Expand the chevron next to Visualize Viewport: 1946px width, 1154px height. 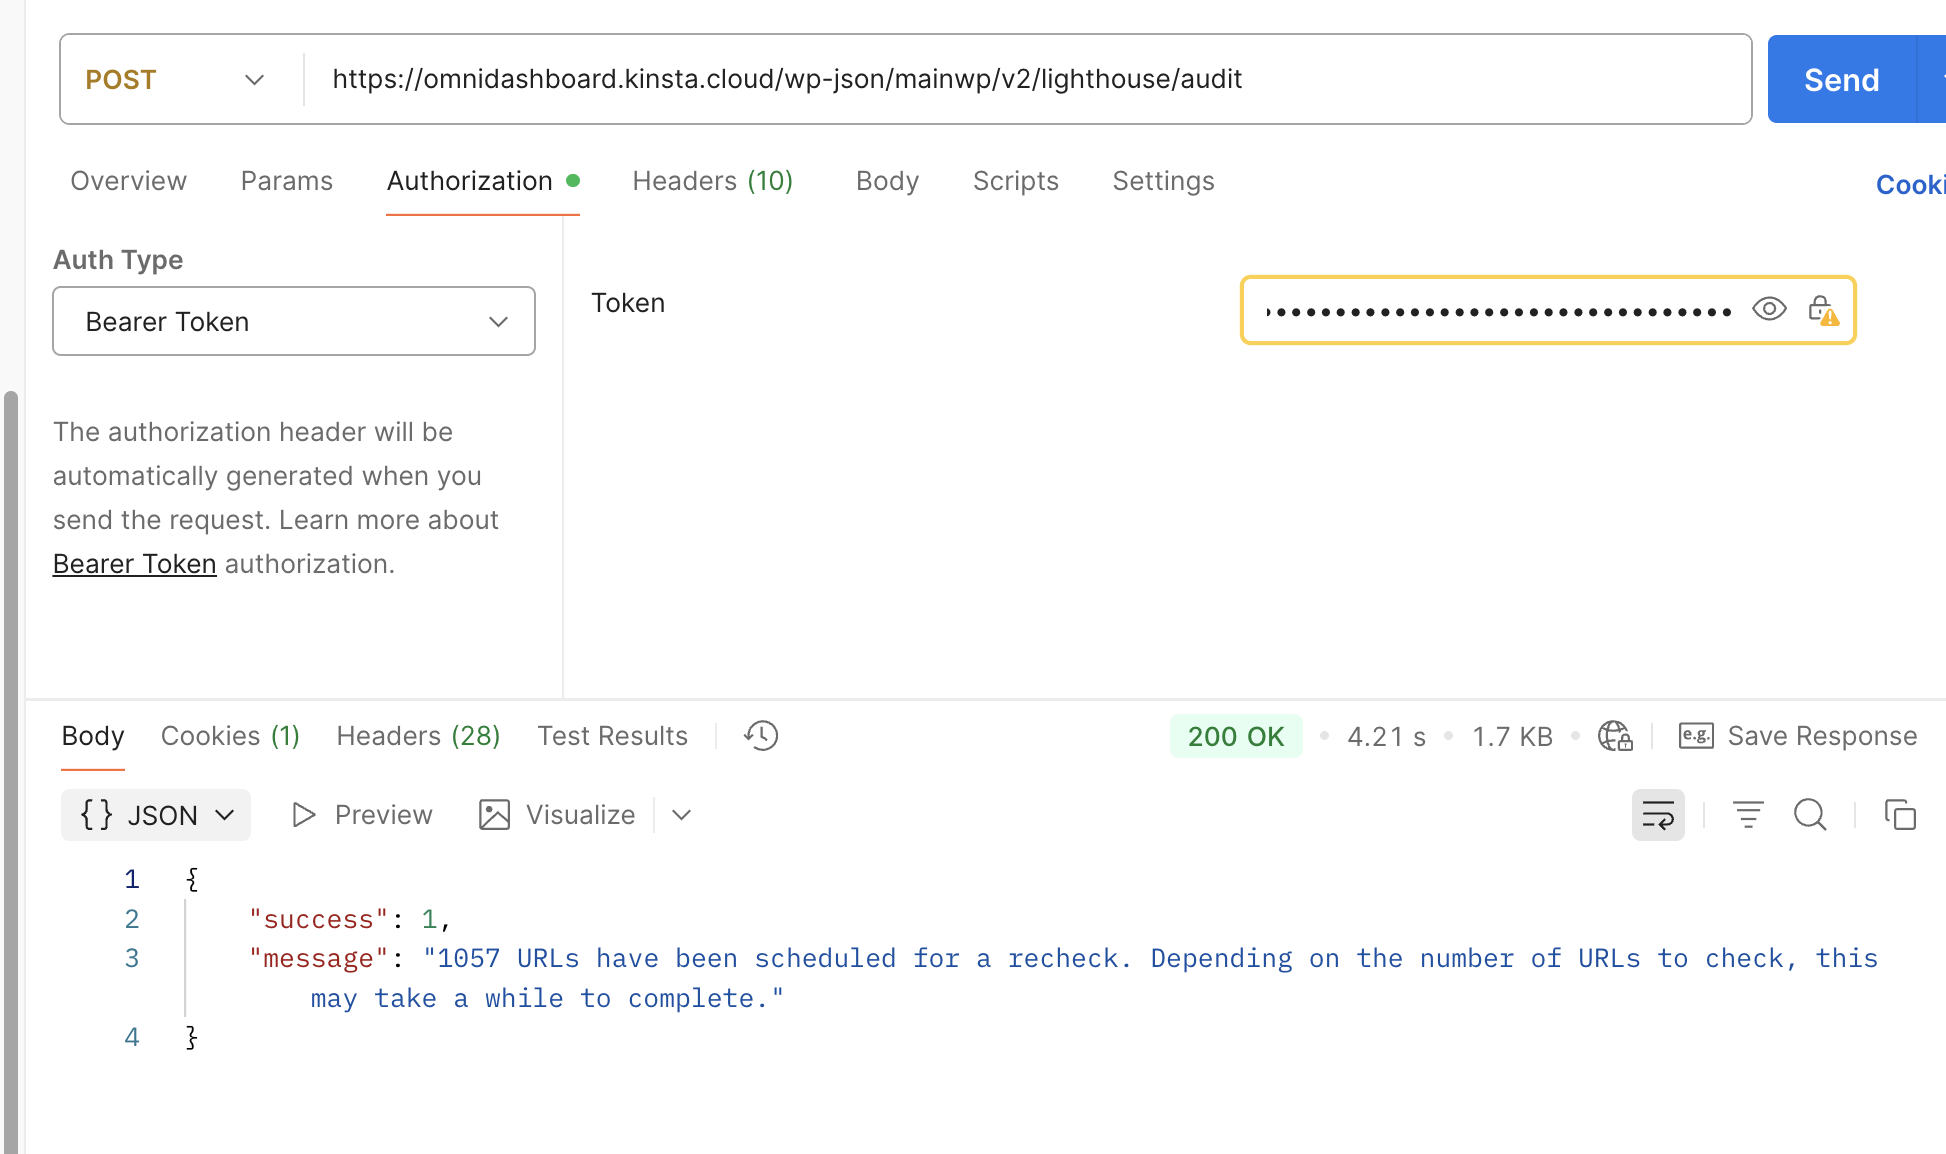click(x=682, y=815)
